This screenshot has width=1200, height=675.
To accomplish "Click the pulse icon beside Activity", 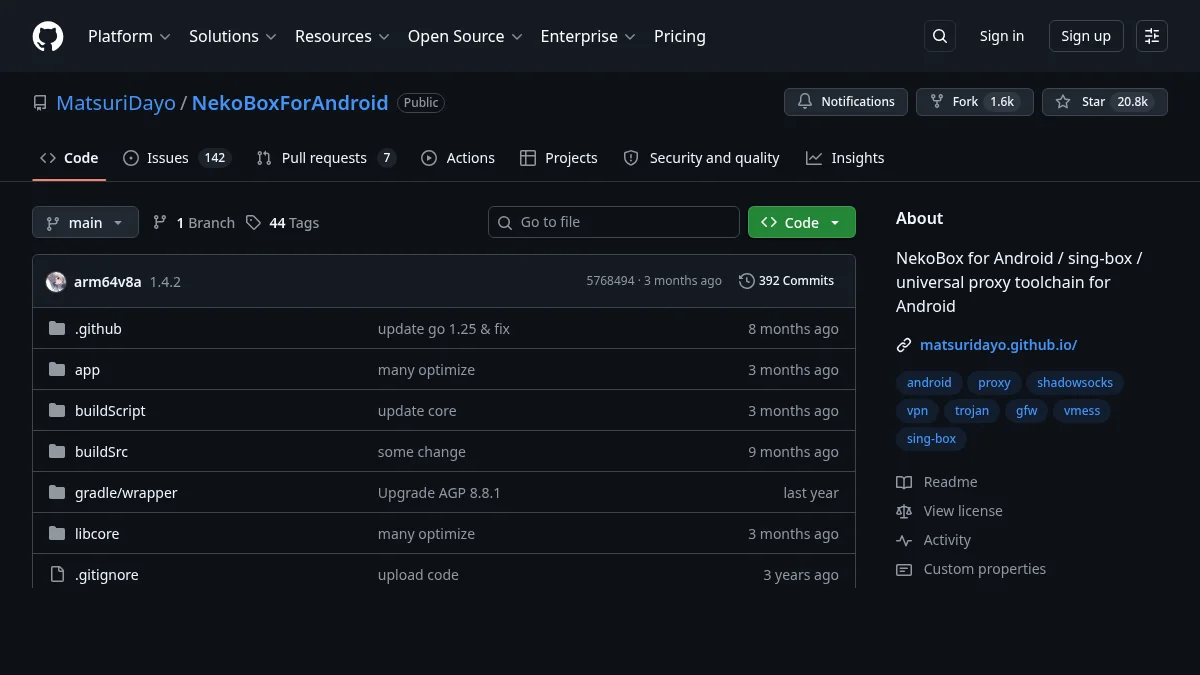I will click(904, 540).
